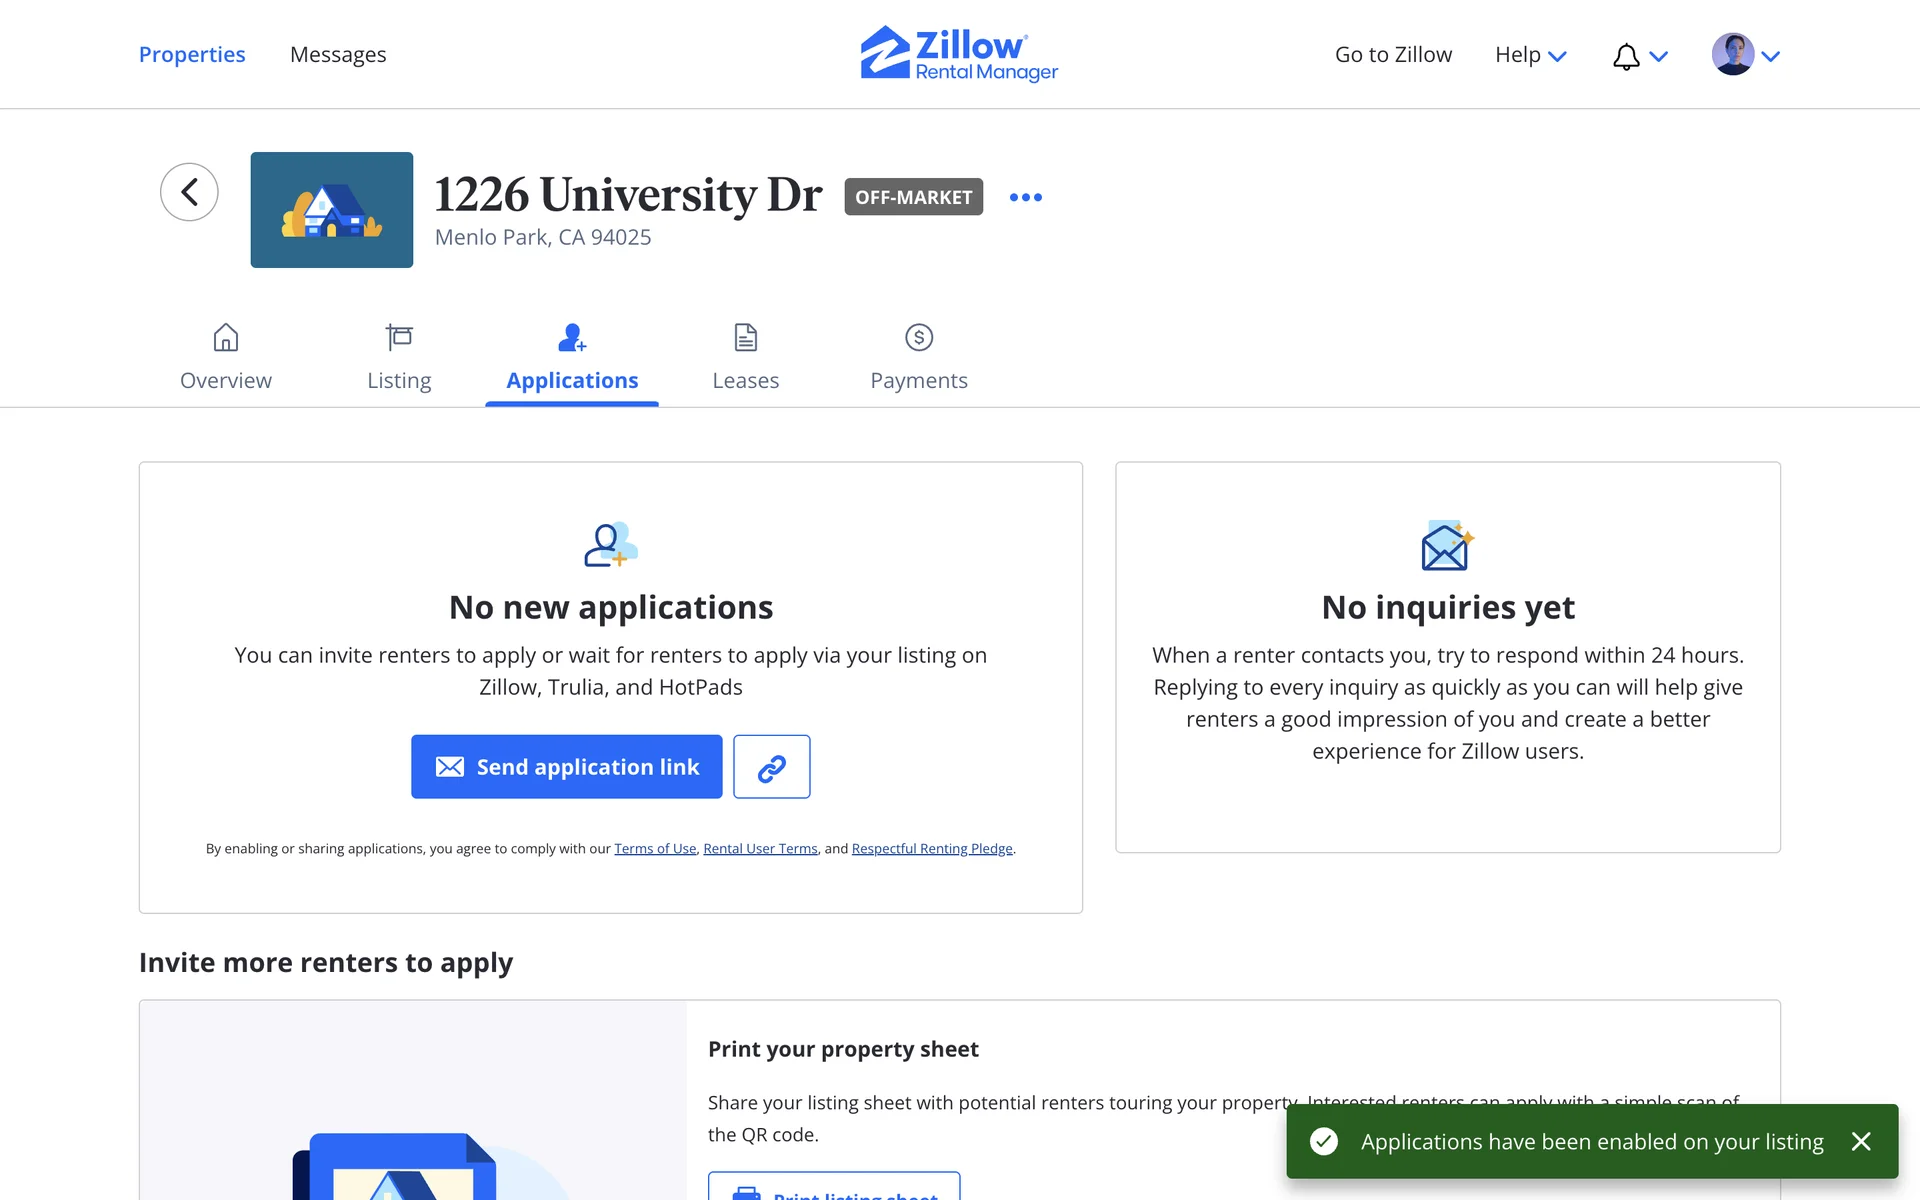Screen dimensions: 1920x1200
Task: Click the back arrow circle button
Action: (189, 192)
